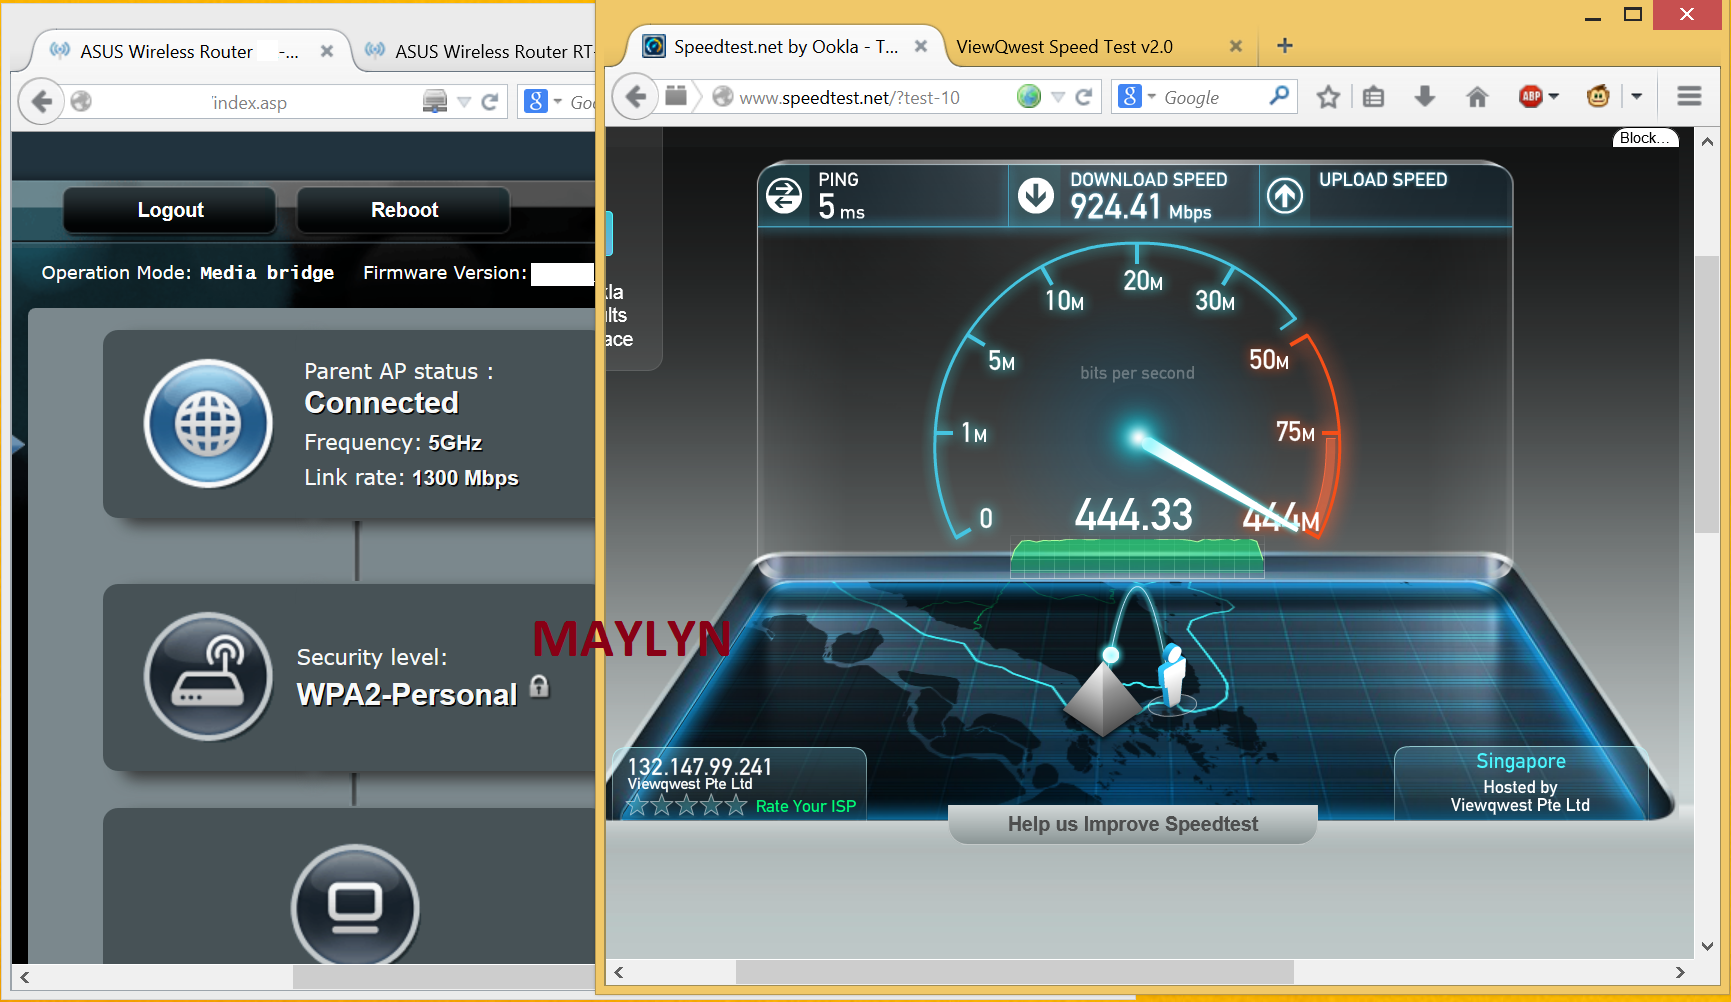The image size is (1731, 1002).
Task: Click the bookmark star icon
Action: [1327, 97]
